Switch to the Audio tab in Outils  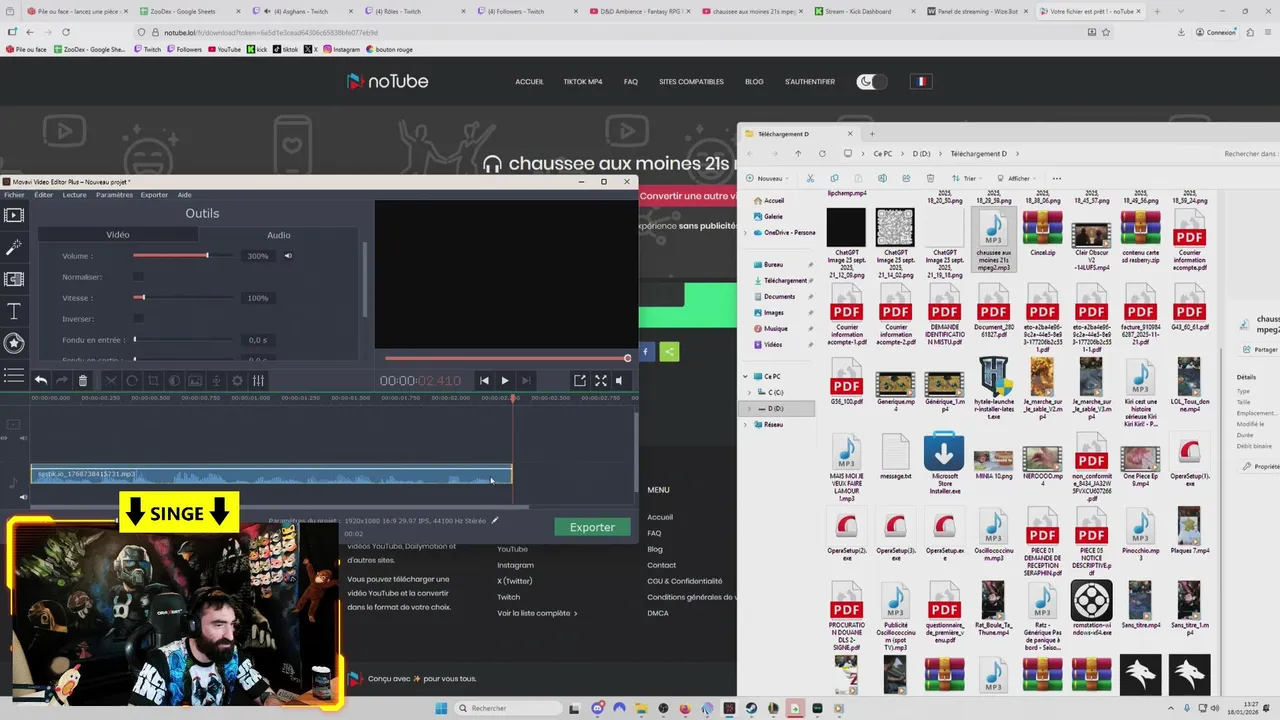[278, 235]
